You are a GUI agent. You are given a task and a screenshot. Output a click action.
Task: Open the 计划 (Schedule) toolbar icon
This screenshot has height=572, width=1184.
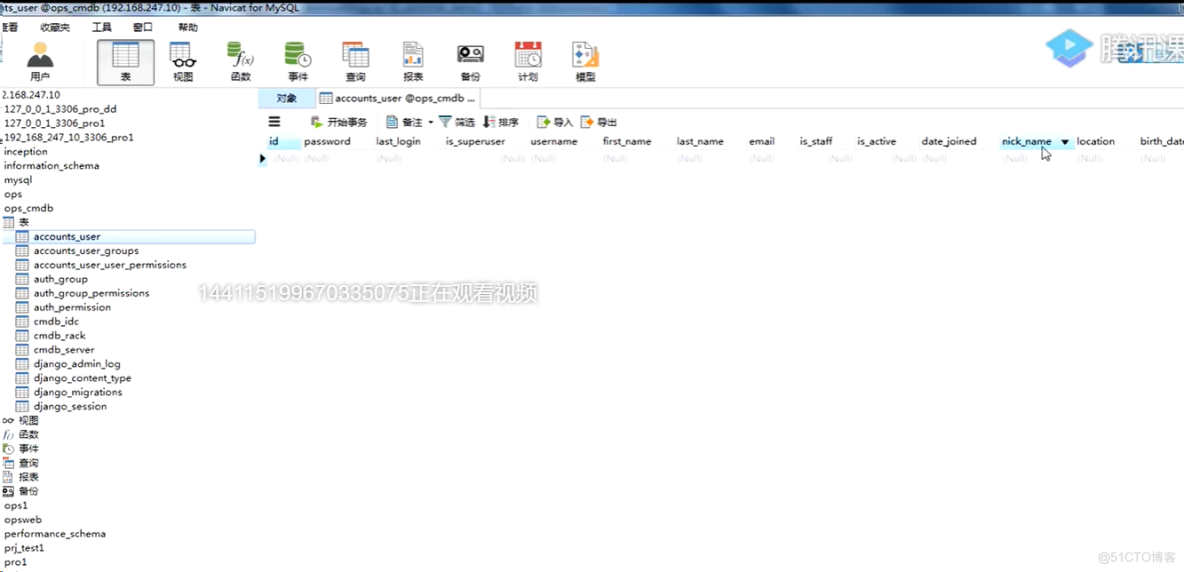528,62
